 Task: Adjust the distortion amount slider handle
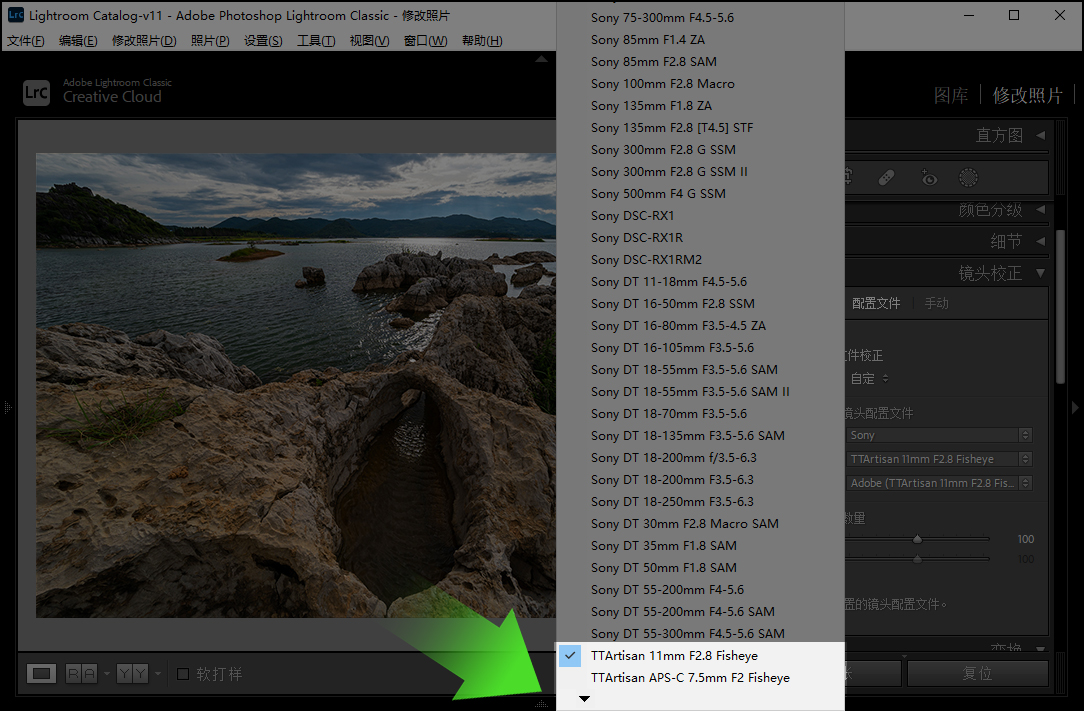[917, 539]
